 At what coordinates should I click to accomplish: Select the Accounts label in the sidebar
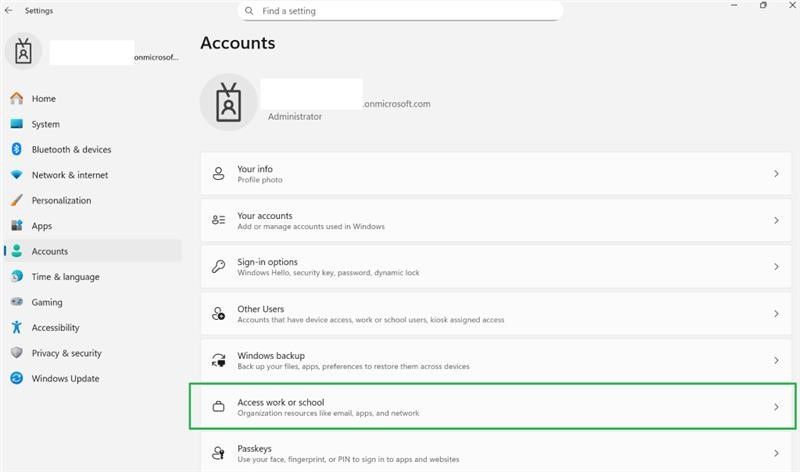click(x=49, y=251)
